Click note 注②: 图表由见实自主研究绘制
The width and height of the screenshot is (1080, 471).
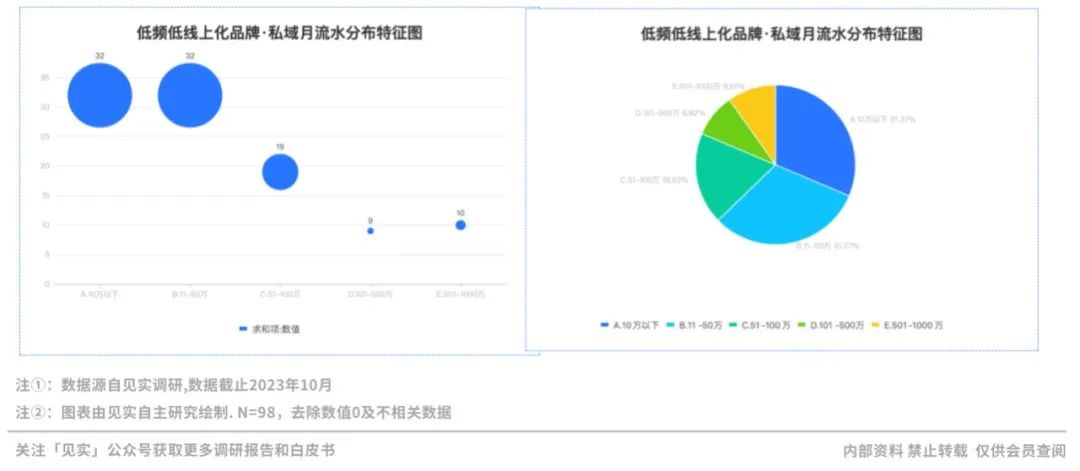[x=233, y=412]
